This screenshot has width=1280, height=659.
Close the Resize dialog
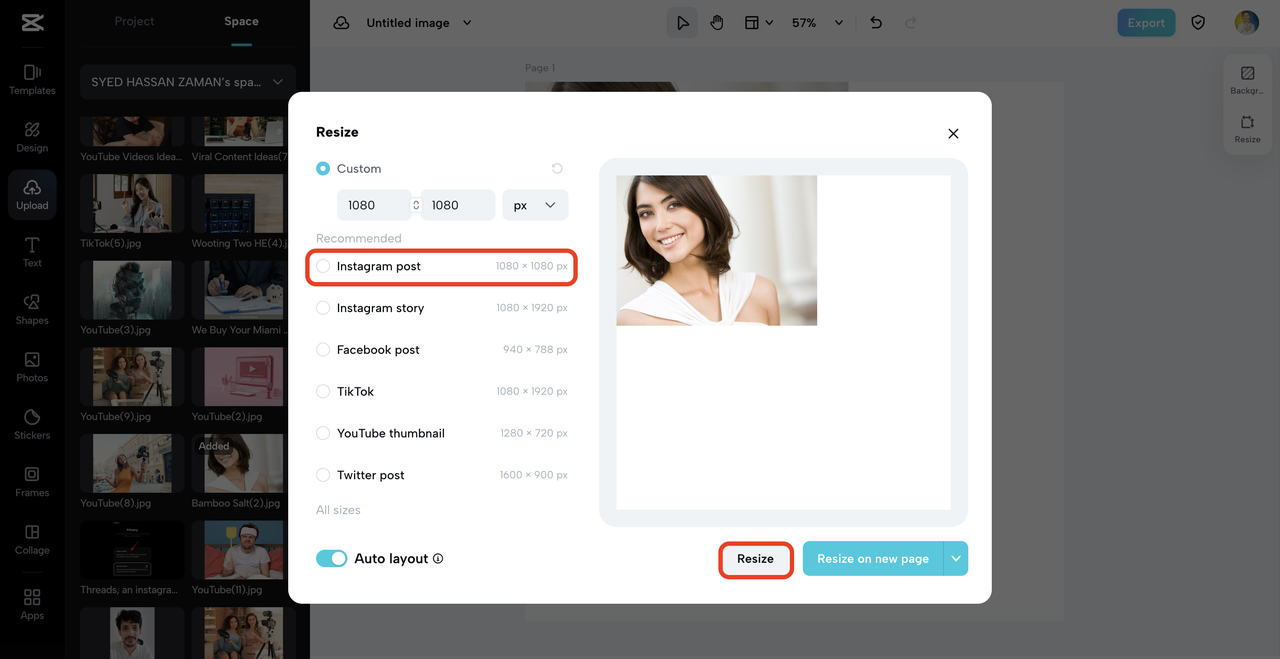[953, 133]
